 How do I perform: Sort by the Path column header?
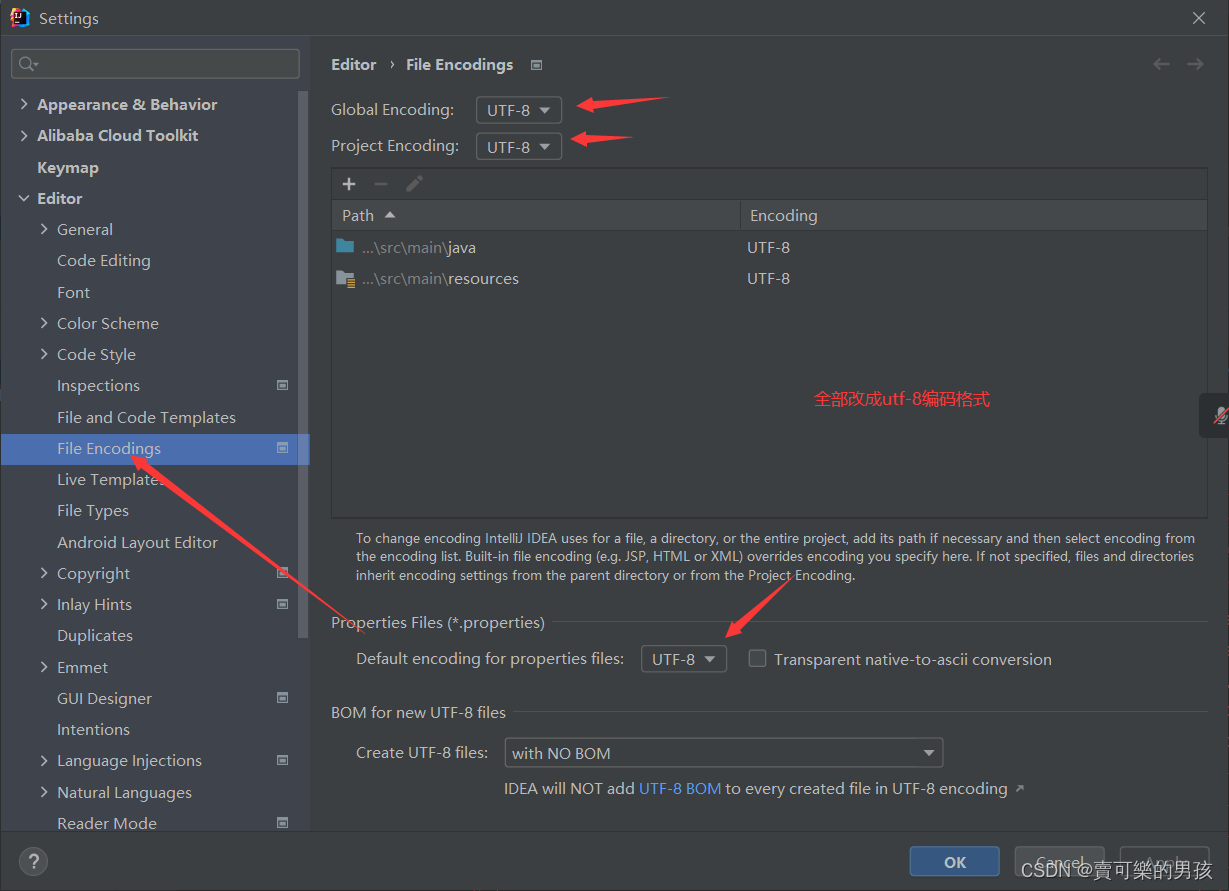tap(536, 215)
